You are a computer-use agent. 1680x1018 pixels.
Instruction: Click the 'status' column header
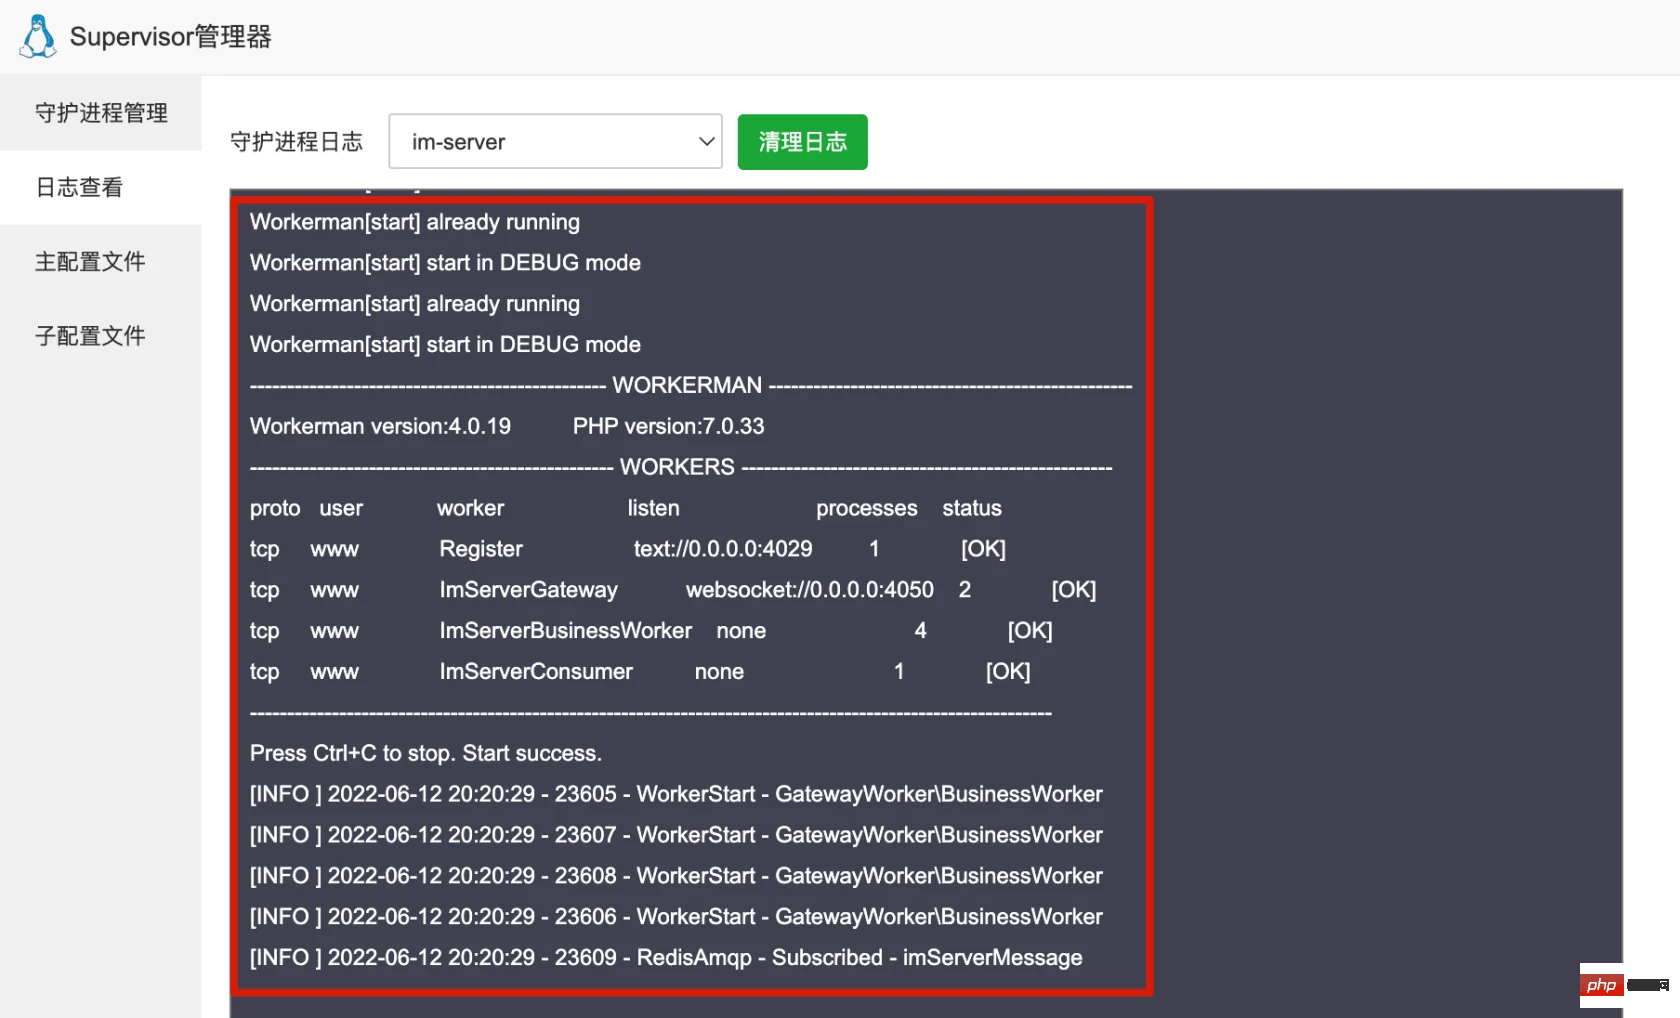point(971,508)
